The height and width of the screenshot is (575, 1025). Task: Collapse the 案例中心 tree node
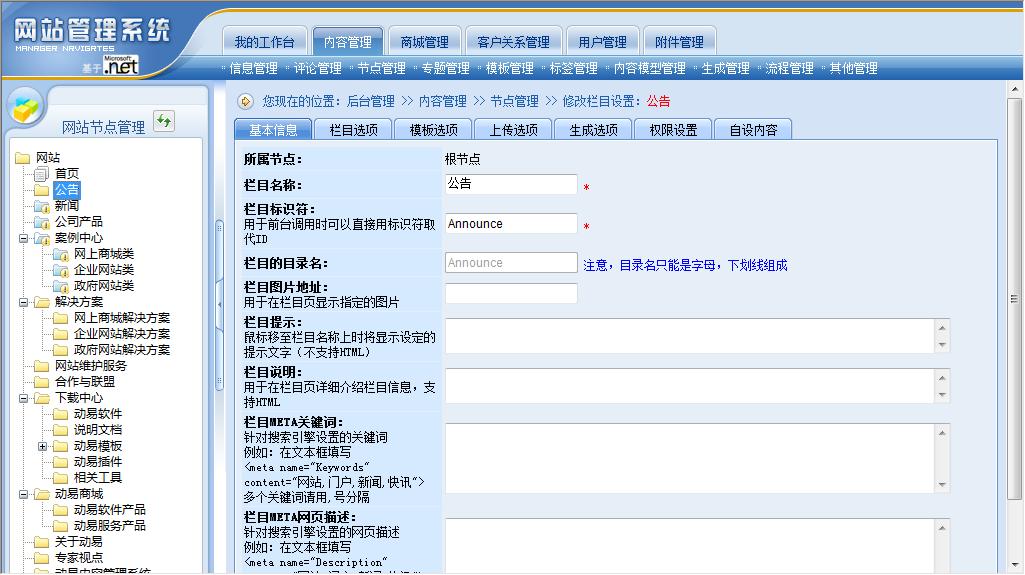pos(23,238)
